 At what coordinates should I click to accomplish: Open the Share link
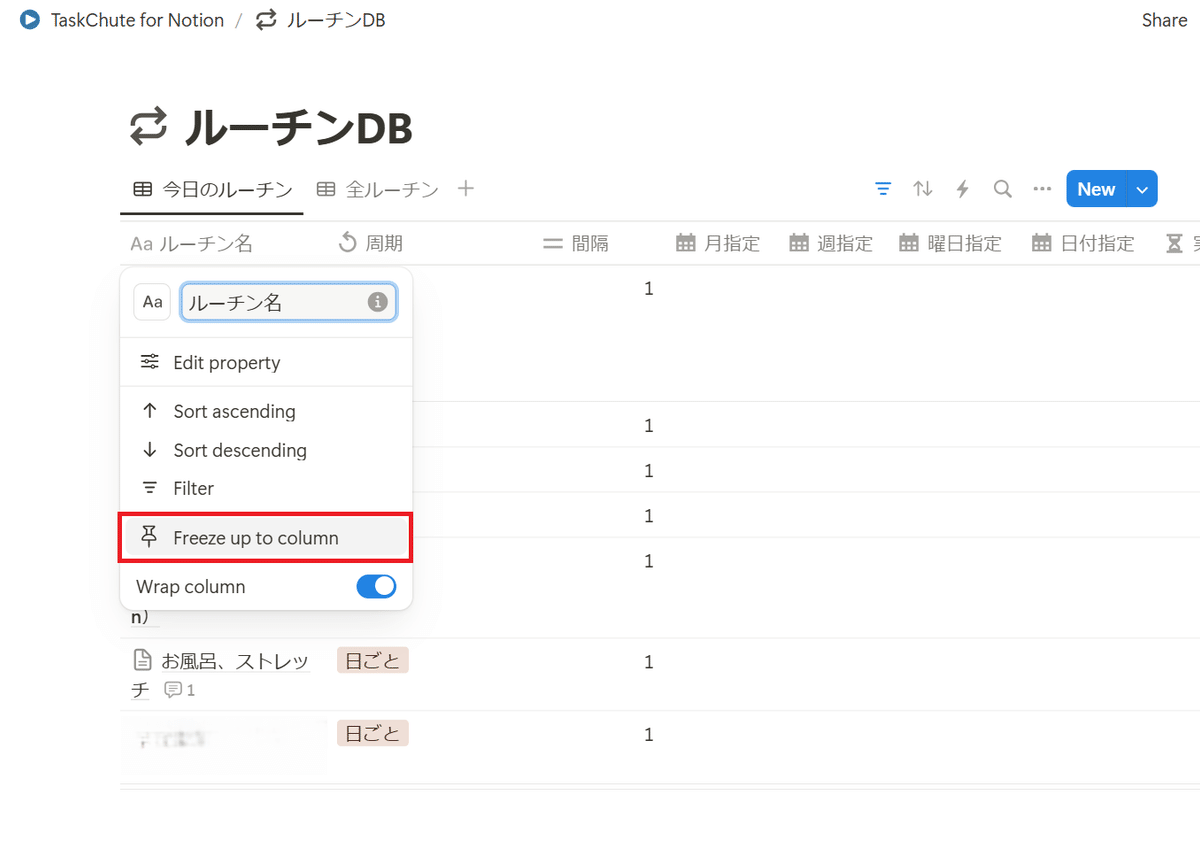(x=1164, y=19)
